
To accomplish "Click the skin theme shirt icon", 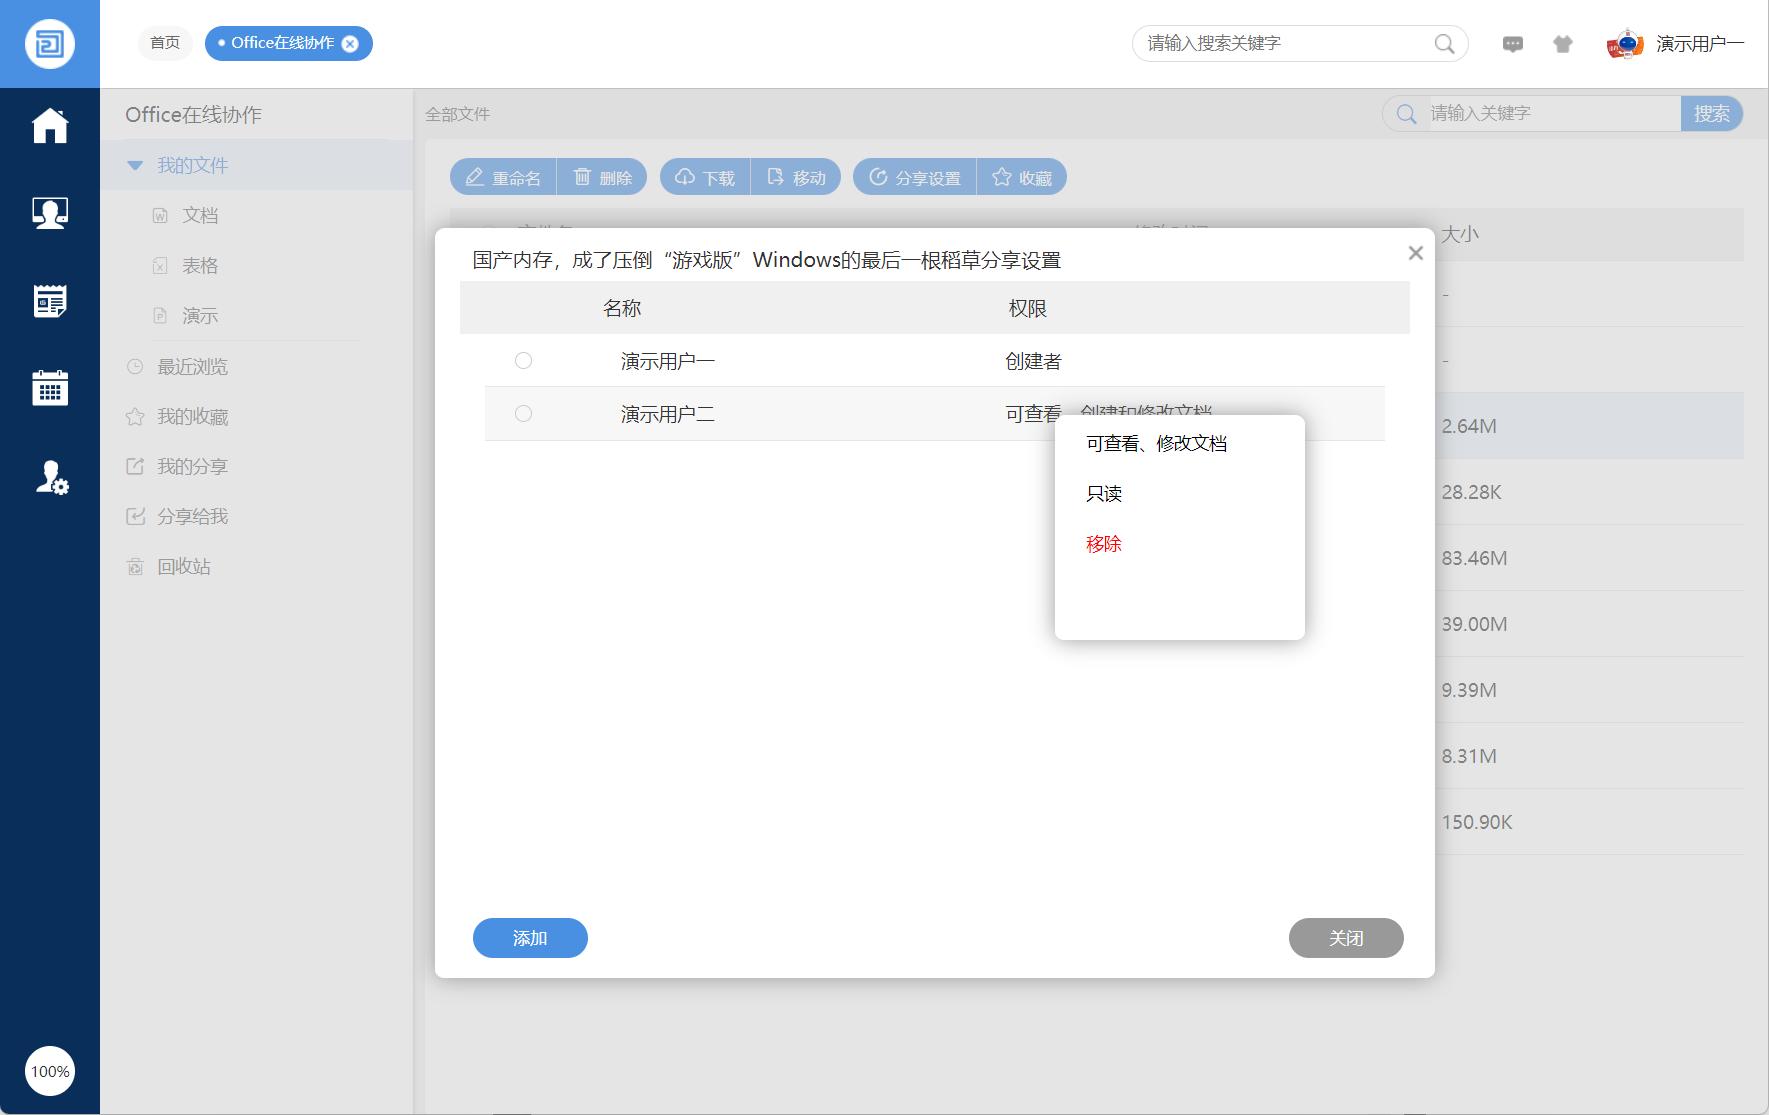I will 1562,44.
